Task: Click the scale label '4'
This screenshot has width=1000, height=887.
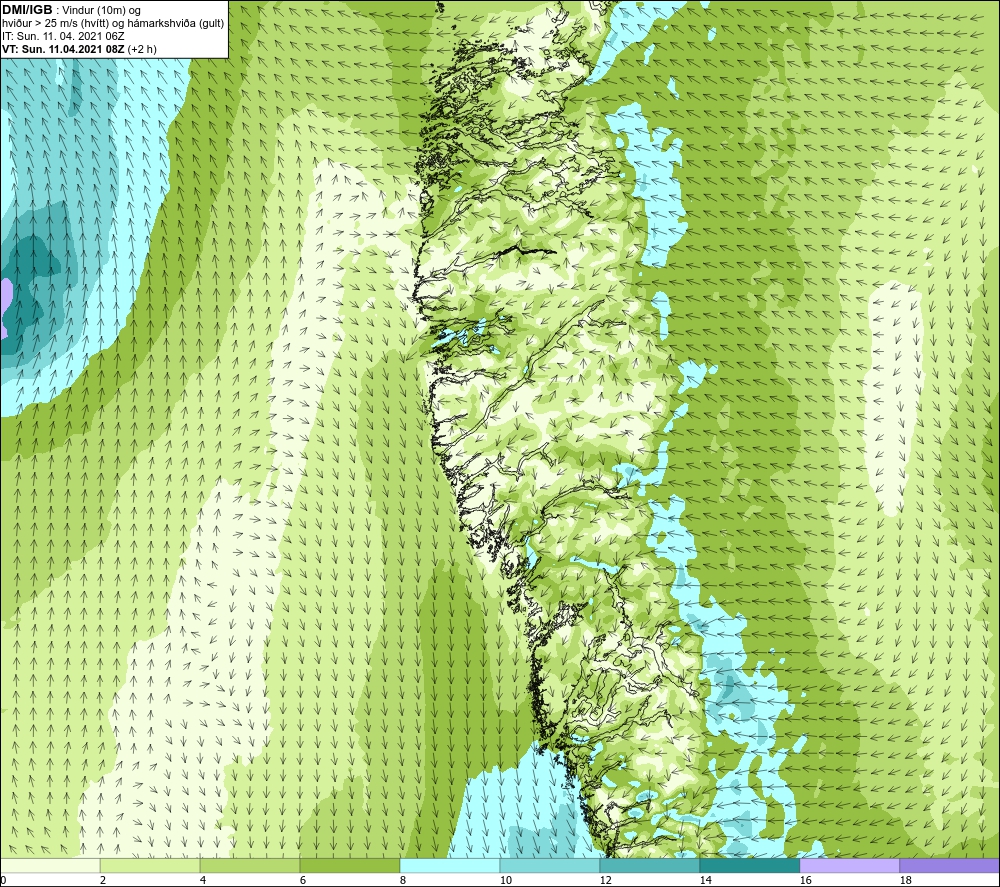Action: point(203,881)
